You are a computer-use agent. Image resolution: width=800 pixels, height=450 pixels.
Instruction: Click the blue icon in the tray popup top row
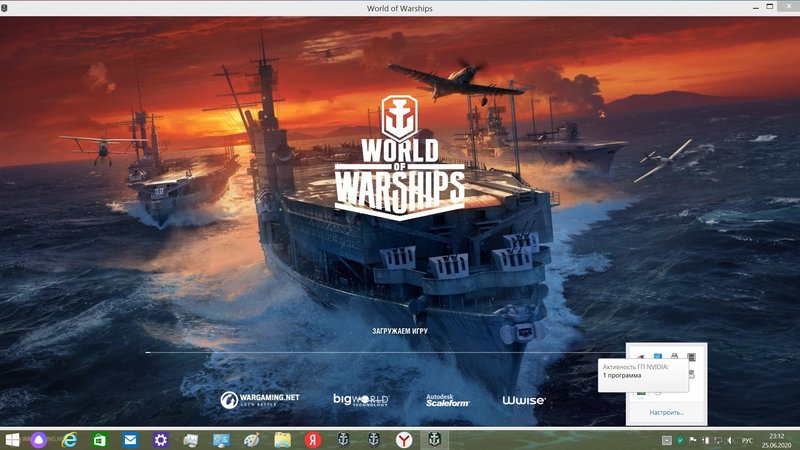(x=658, y=356)
